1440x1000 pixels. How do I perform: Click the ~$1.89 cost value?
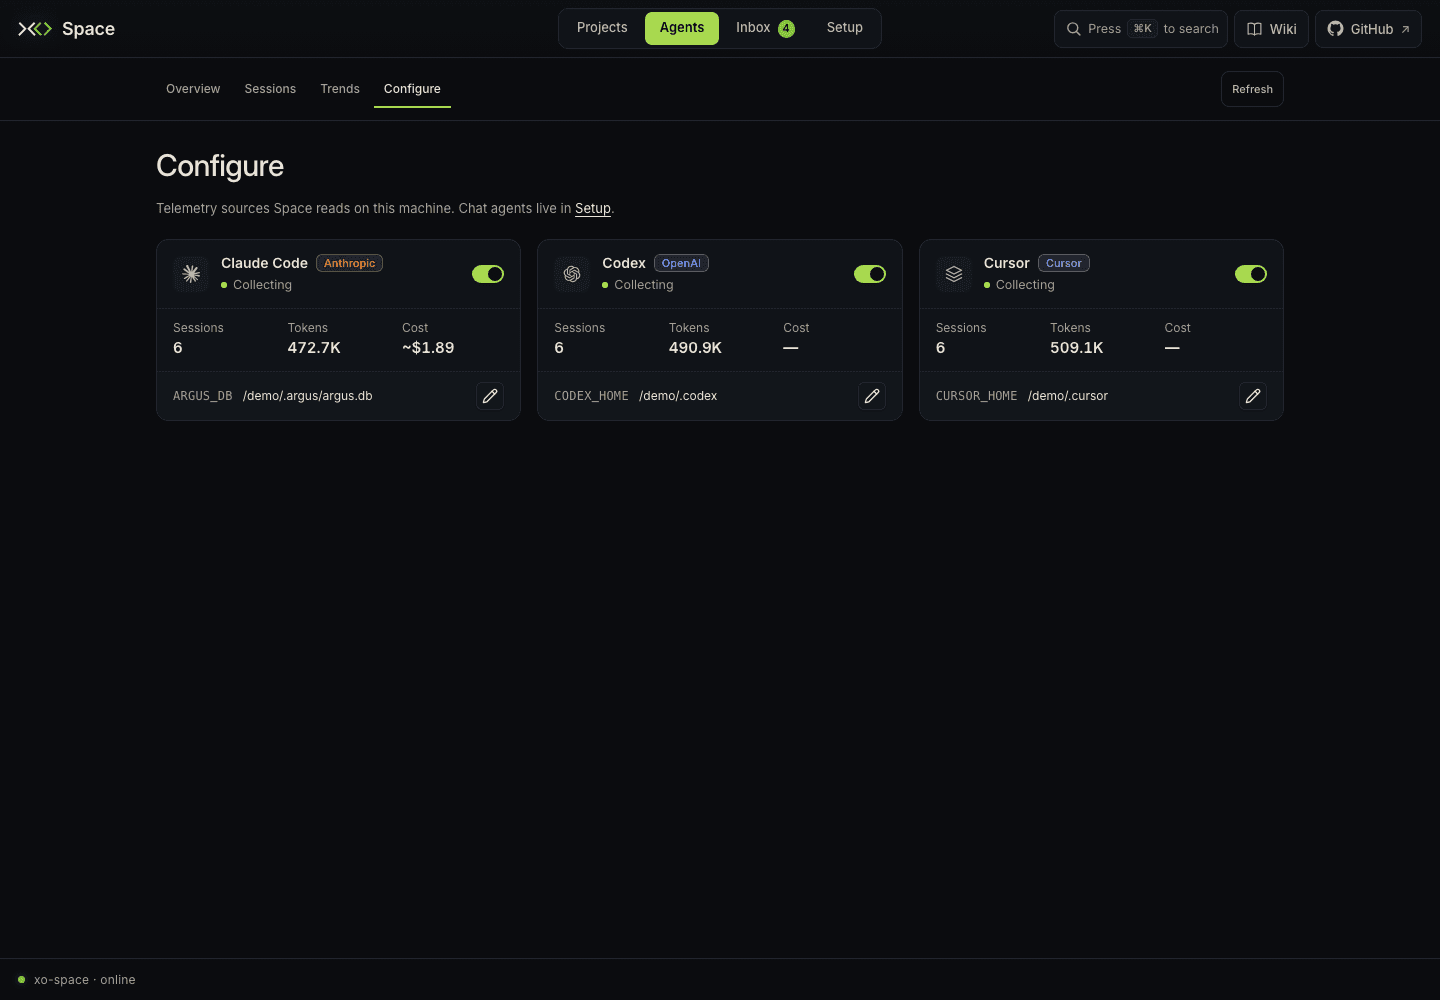(428, 348)
